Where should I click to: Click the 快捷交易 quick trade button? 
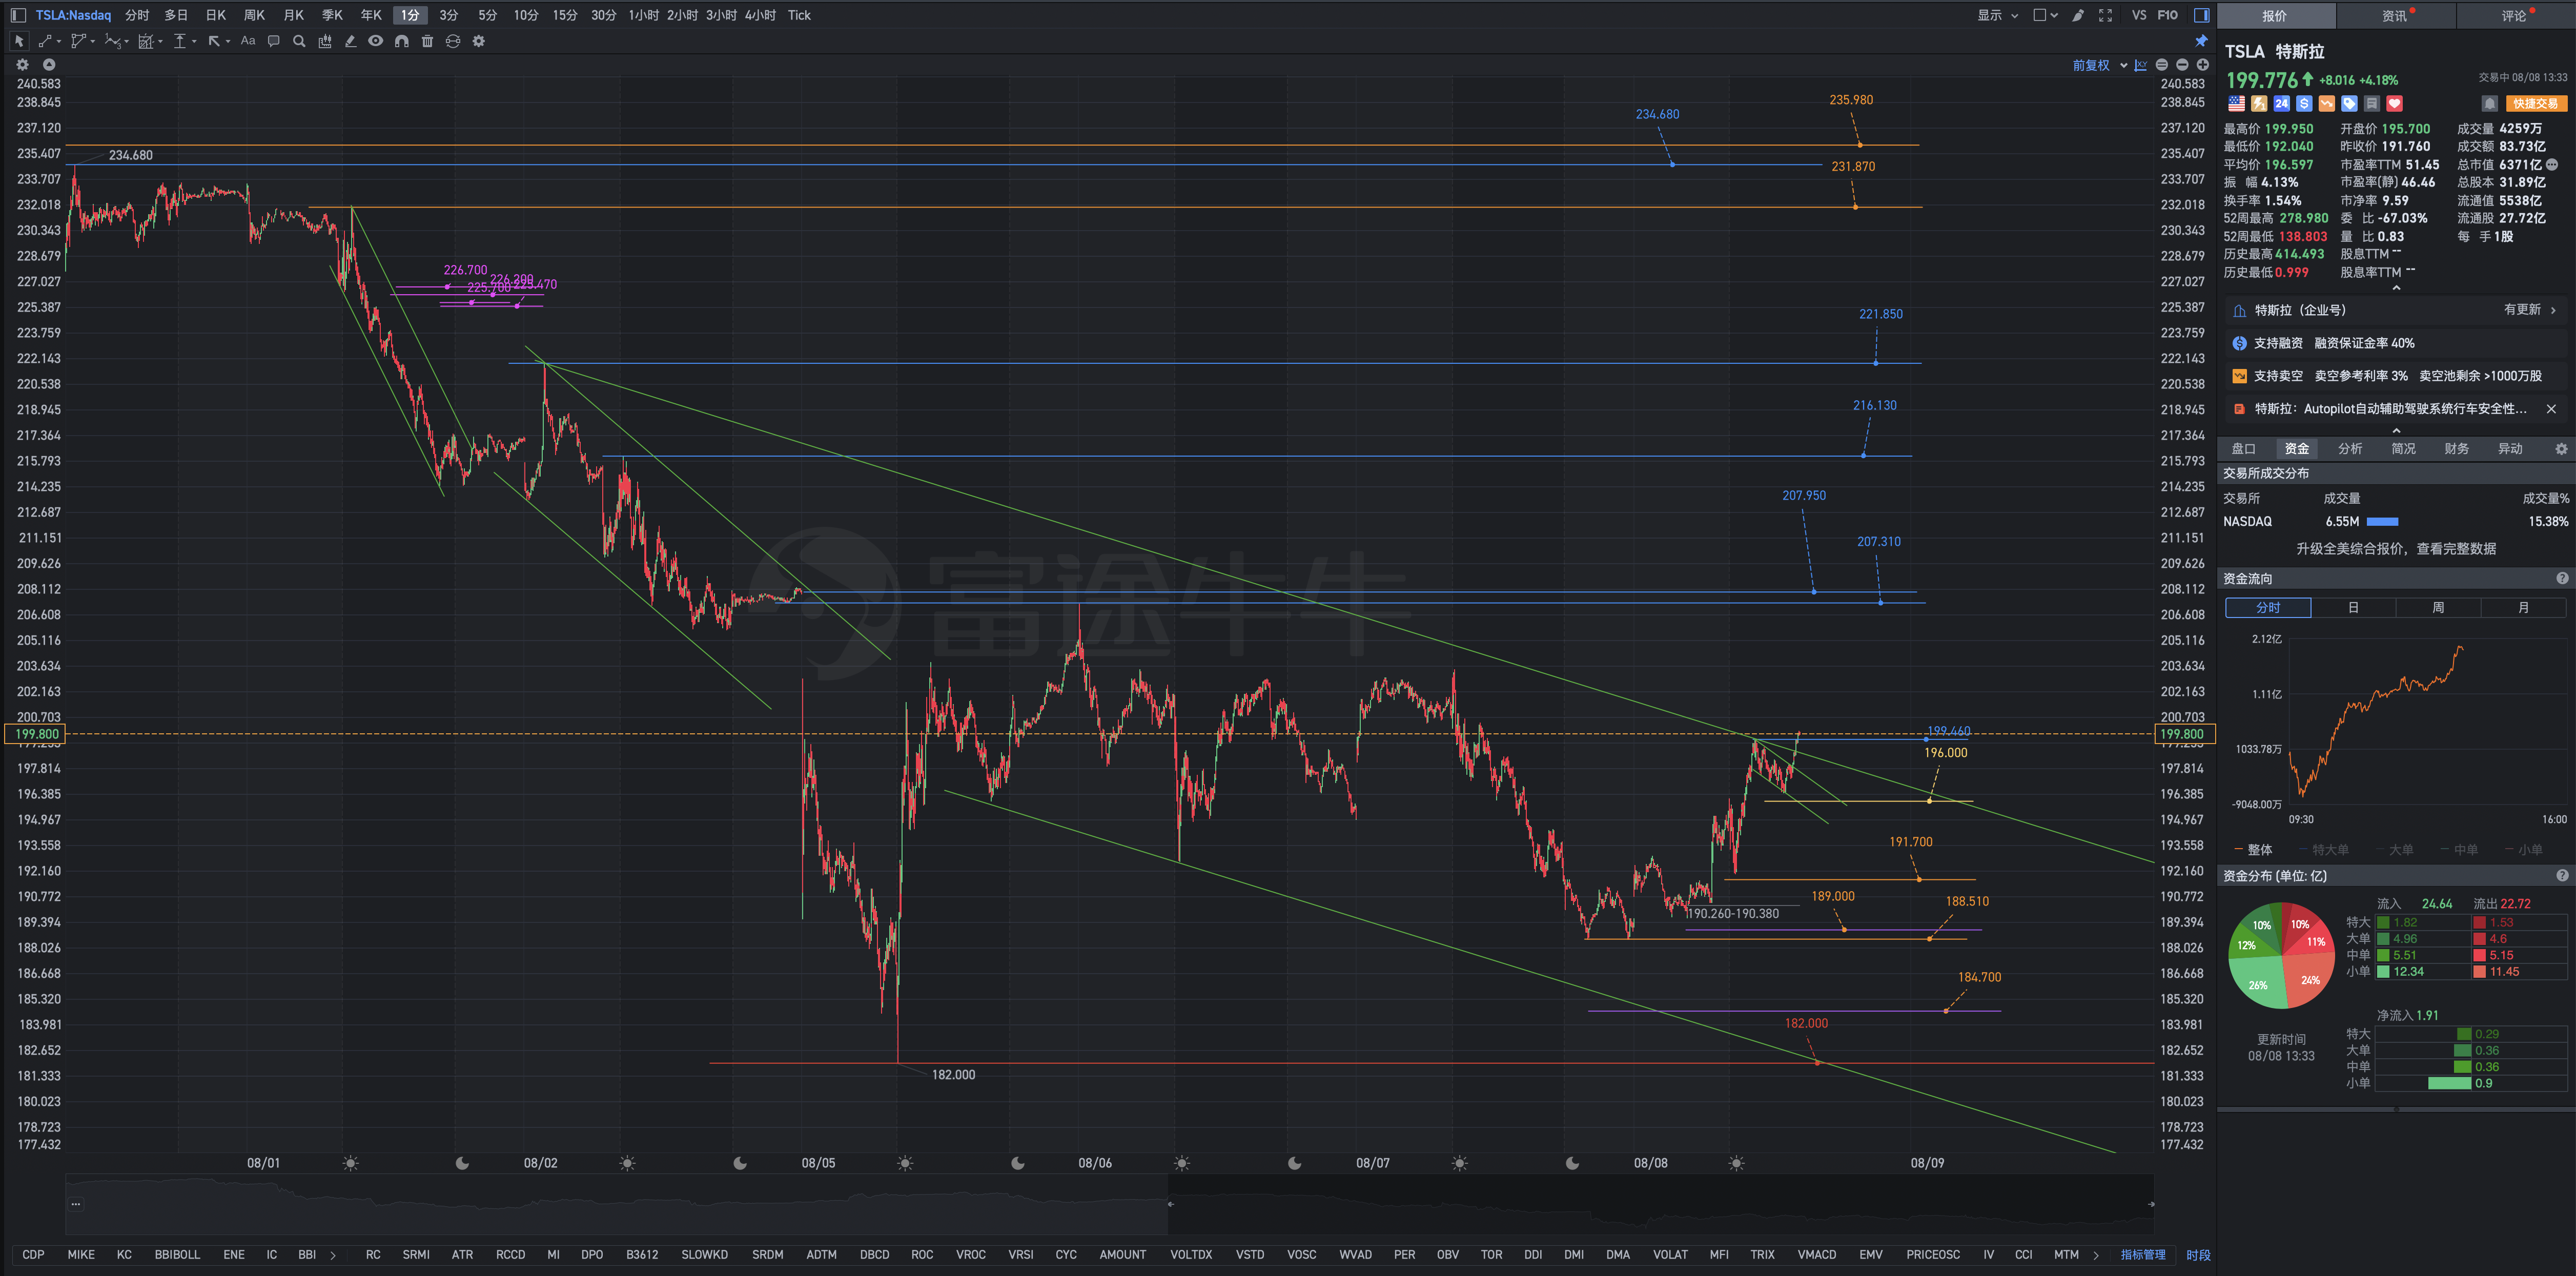point(2536,104)
